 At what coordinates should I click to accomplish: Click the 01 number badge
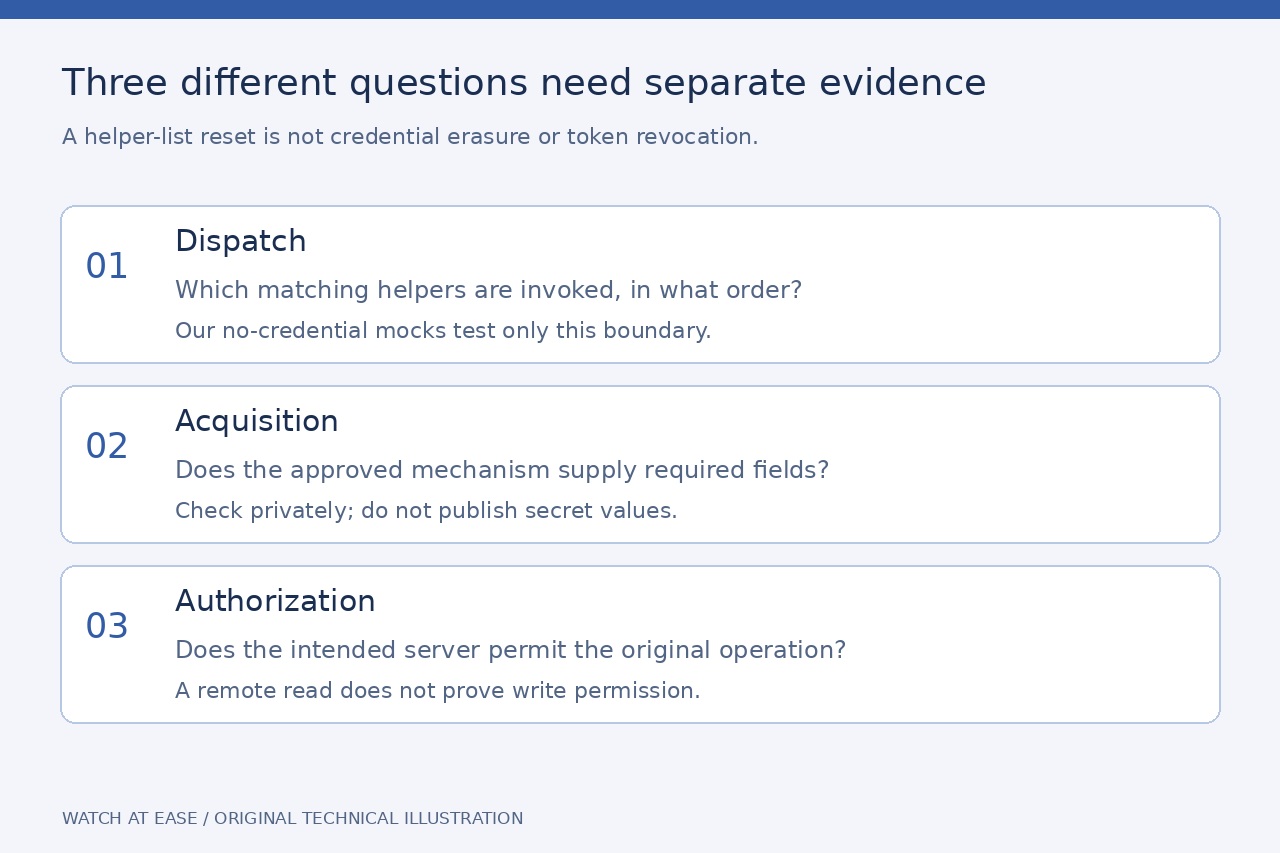tap(107, 267)
